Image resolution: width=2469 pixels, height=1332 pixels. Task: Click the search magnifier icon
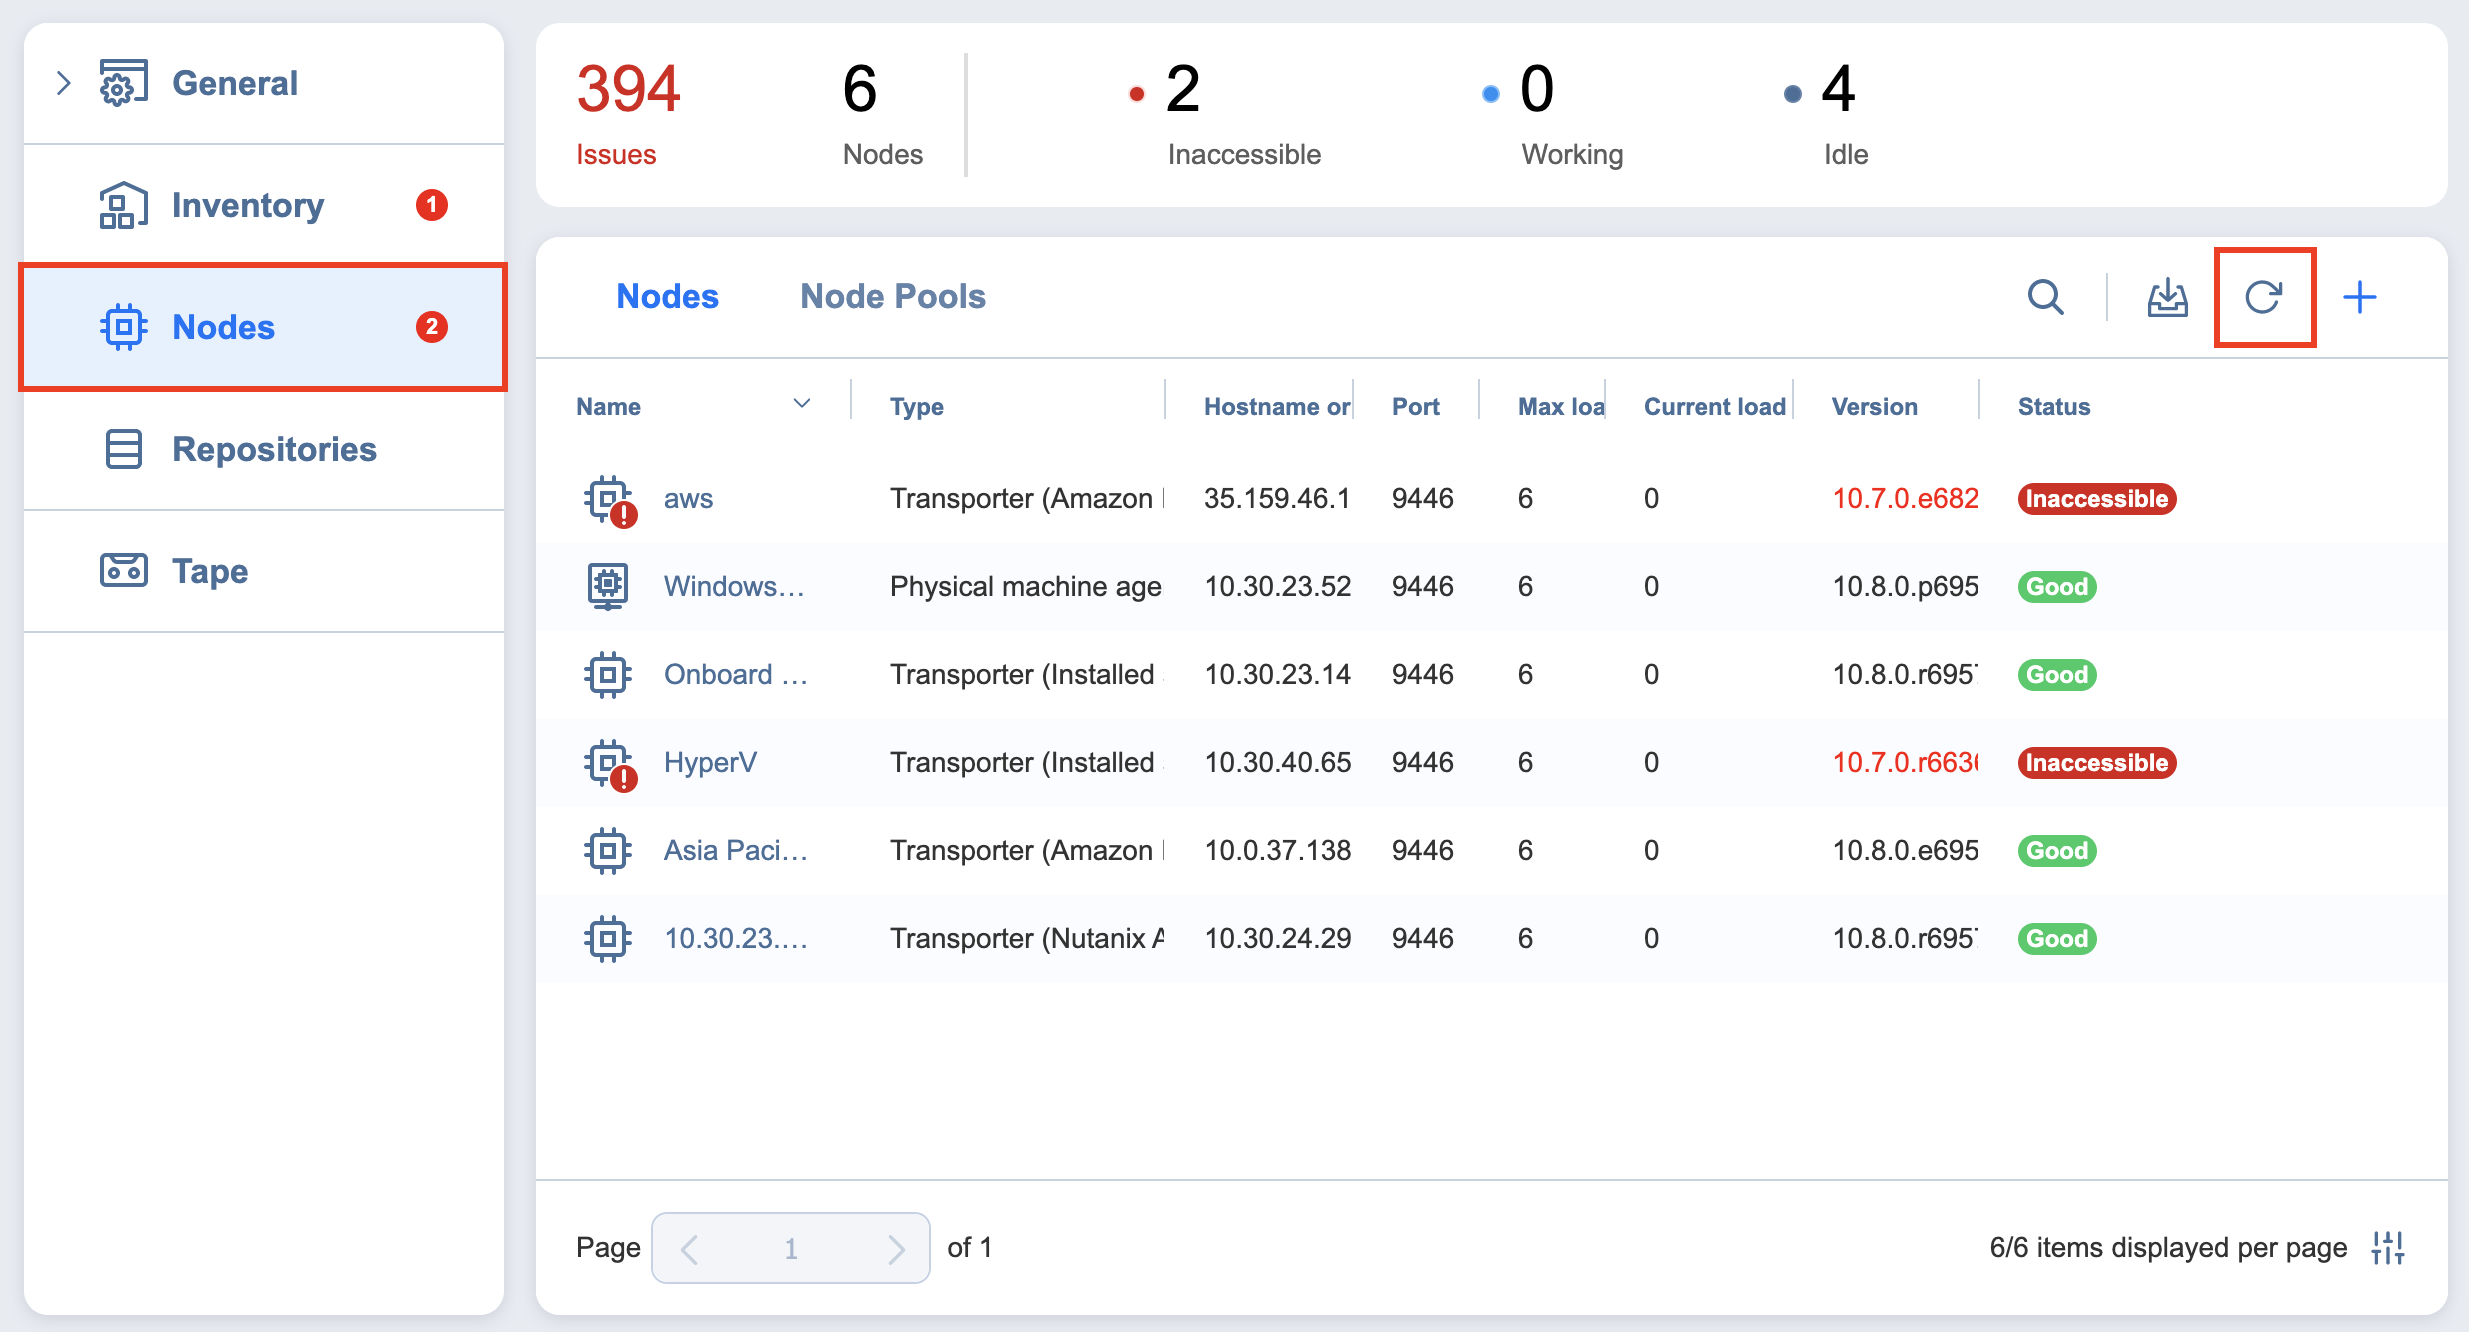tap(2045, 297)
